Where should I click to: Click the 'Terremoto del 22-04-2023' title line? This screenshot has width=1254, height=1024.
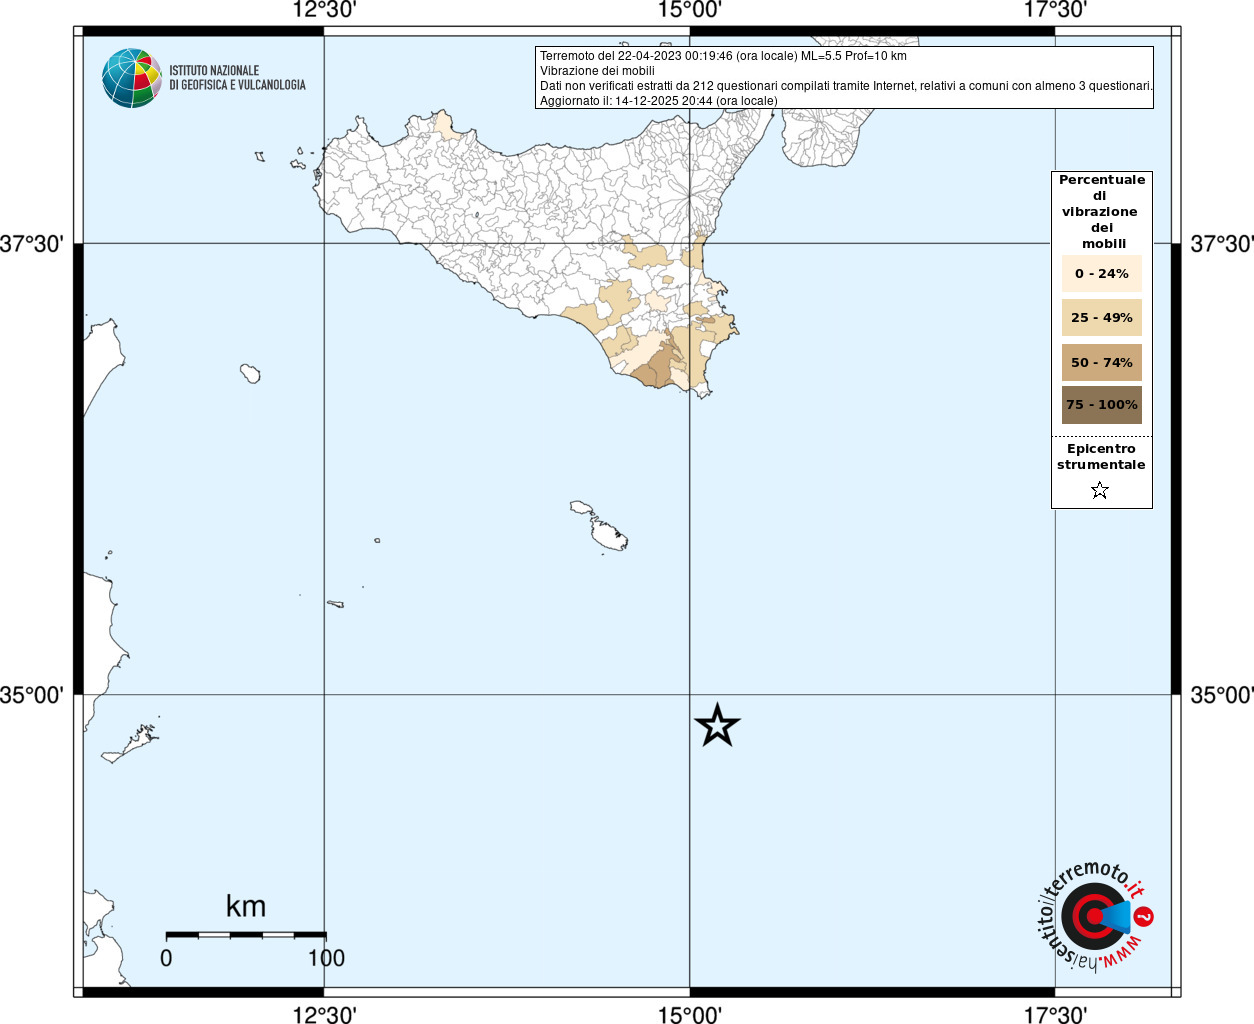(723, 56)
